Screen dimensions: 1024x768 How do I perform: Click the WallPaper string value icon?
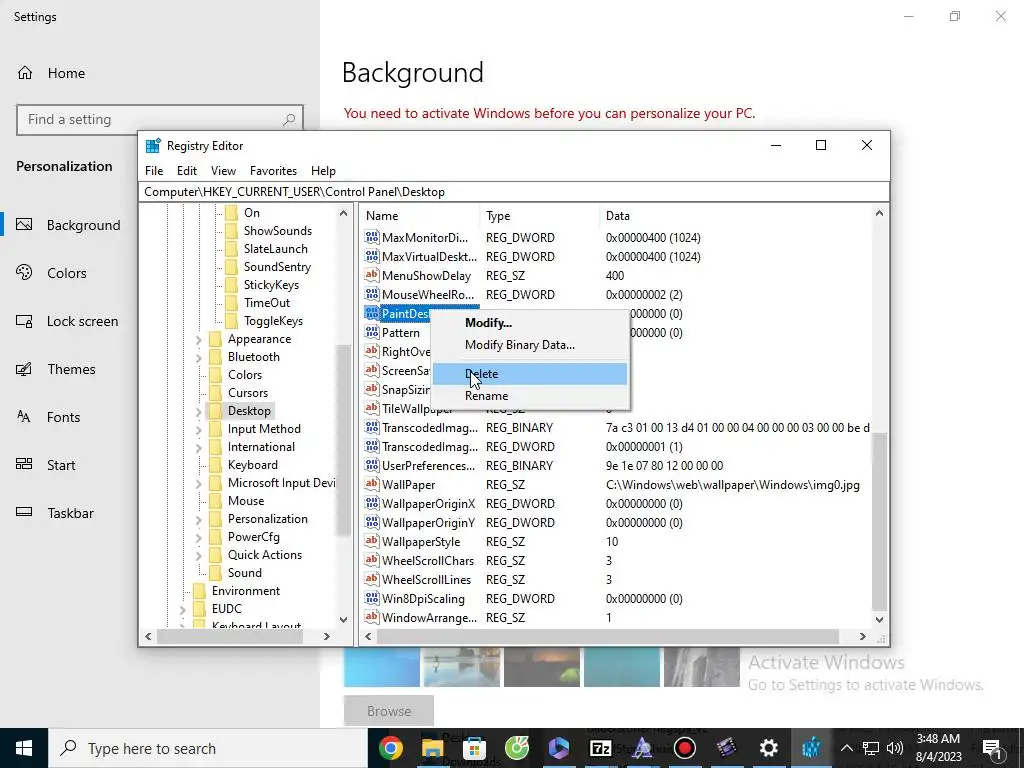click(372, 484)
